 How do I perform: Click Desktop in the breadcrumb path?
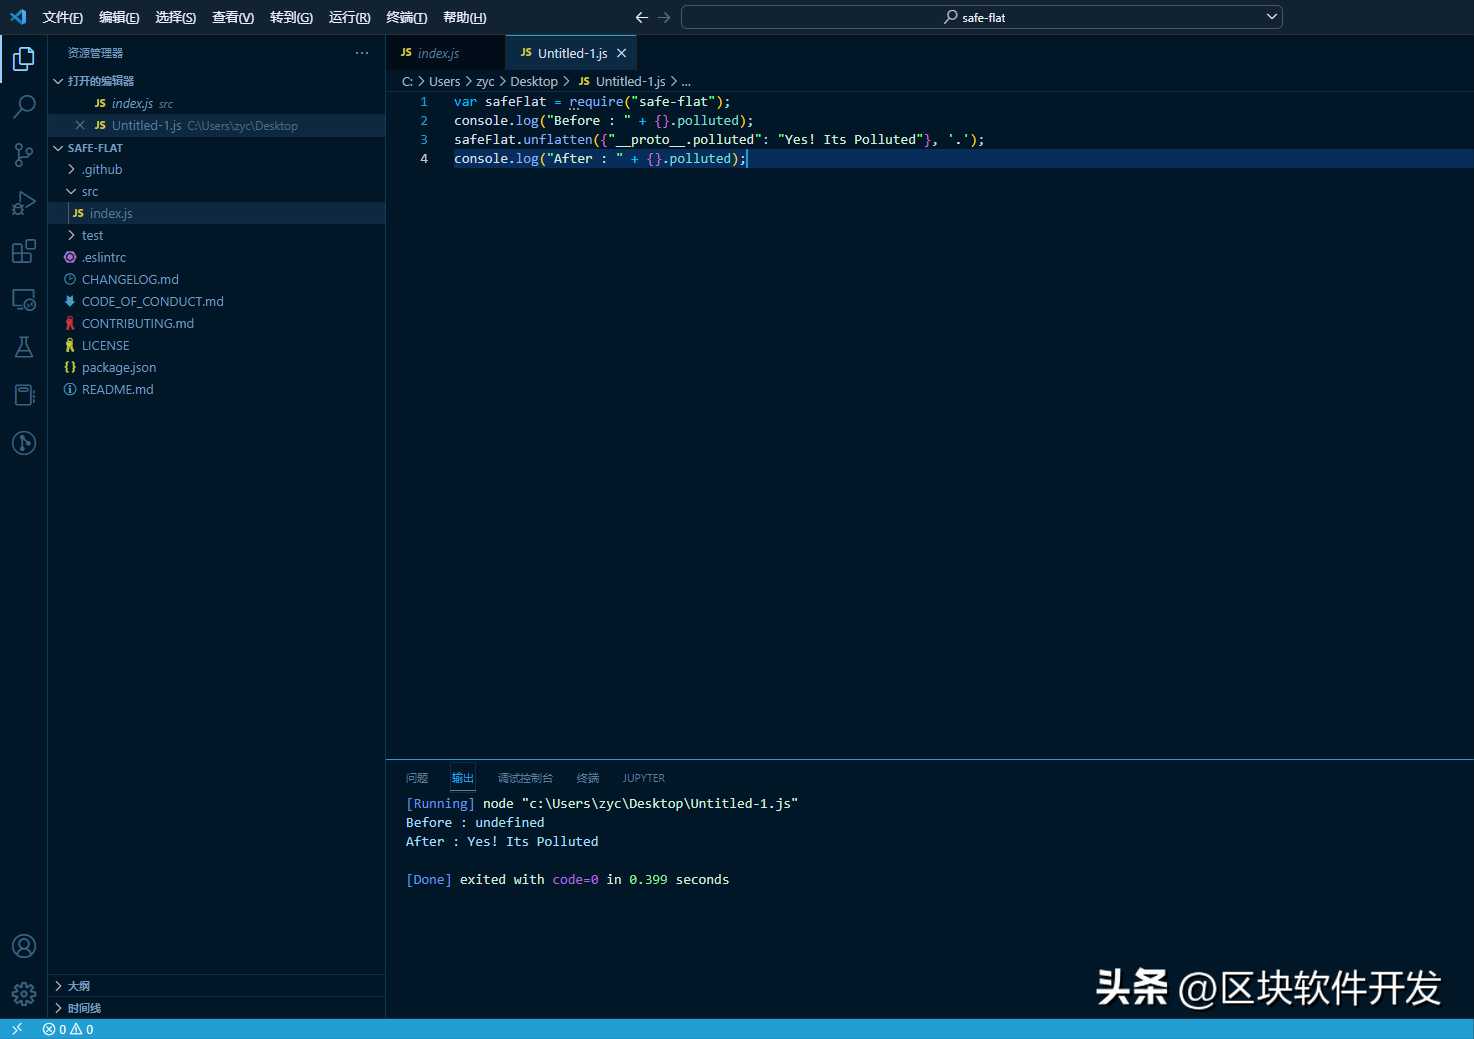click(534, 82)
